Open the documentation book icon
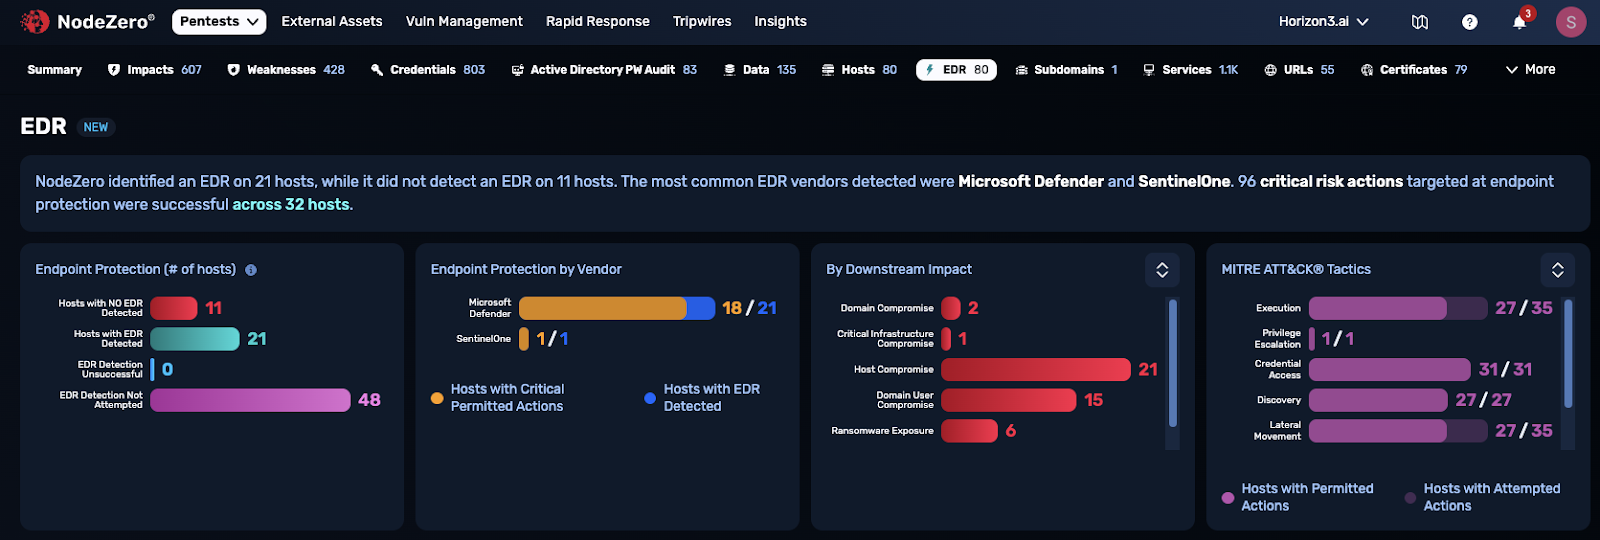Screen dimensions: 1600x540 click(1419, 22)
